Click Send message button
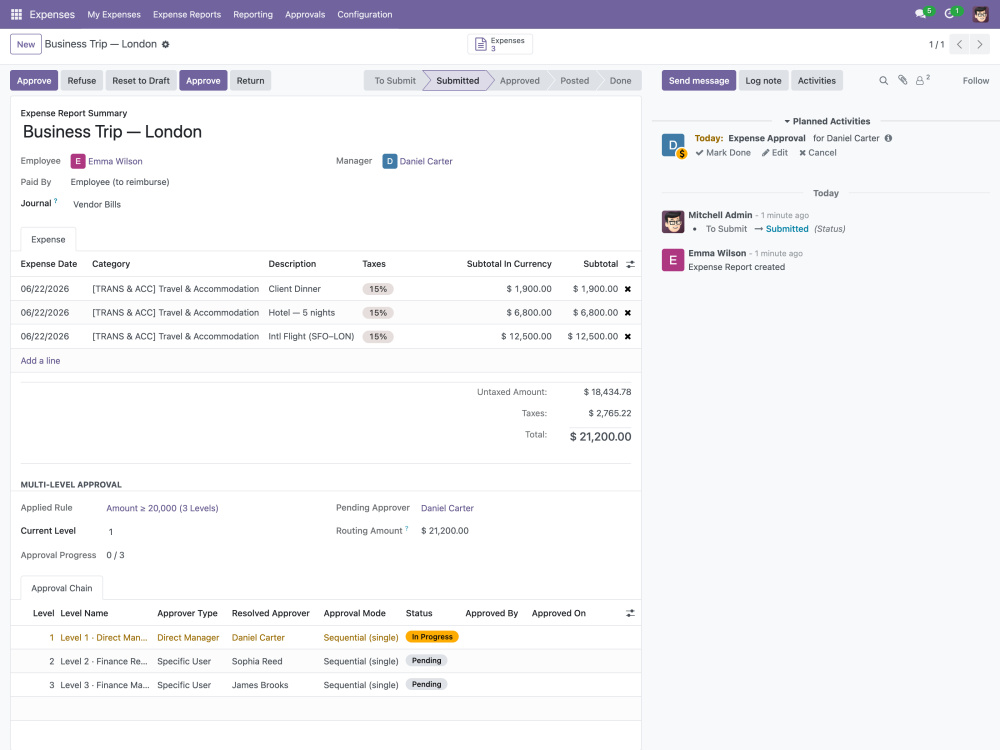Image resolution: width=1000 pixels, height=750 pixels. point(699,80)
